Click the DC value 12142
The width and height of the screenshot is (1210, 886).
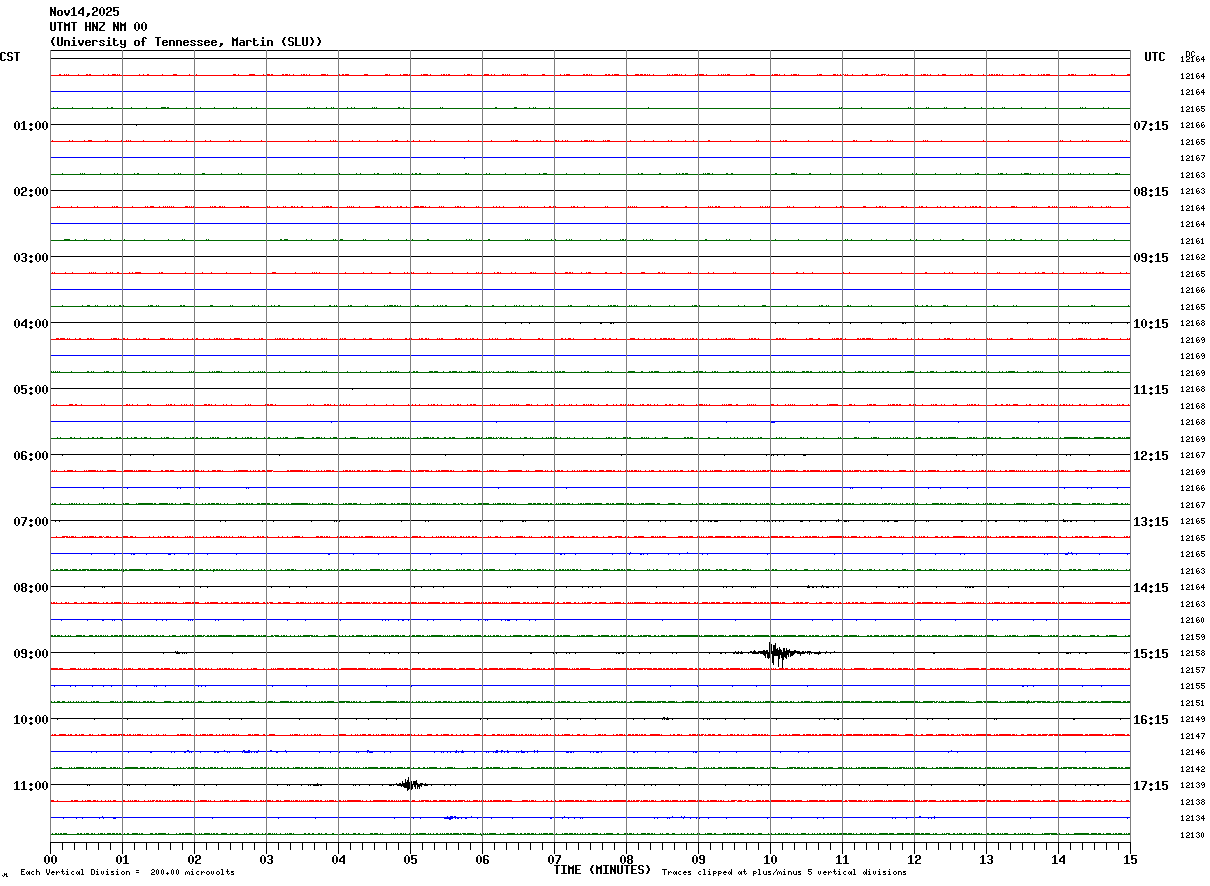(x=1192, y=769)
